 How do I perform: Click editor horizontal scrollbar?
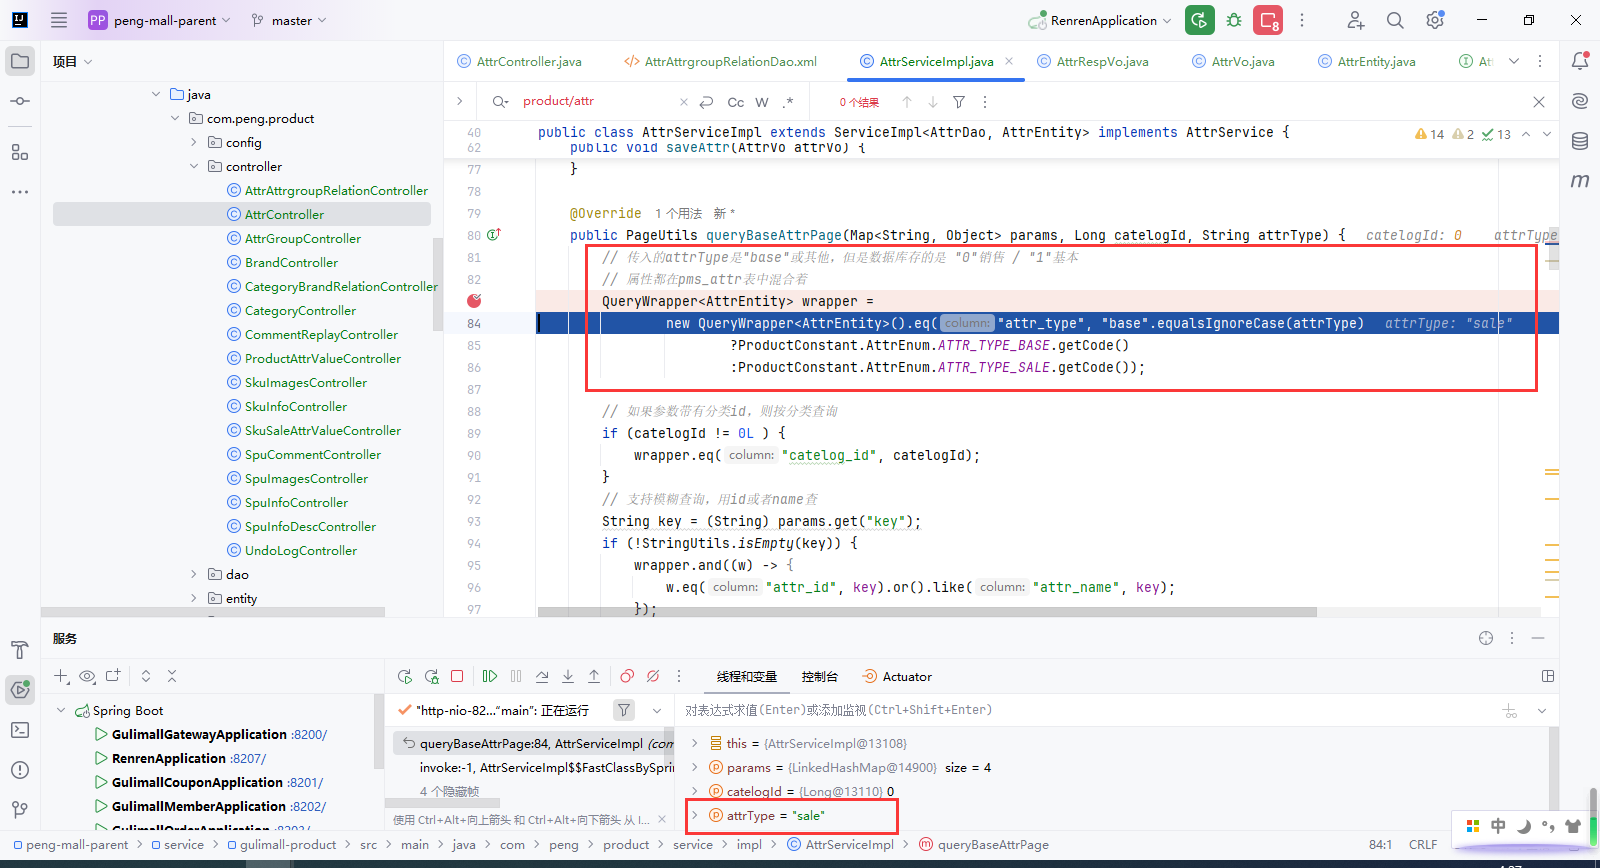coord(927,612)
